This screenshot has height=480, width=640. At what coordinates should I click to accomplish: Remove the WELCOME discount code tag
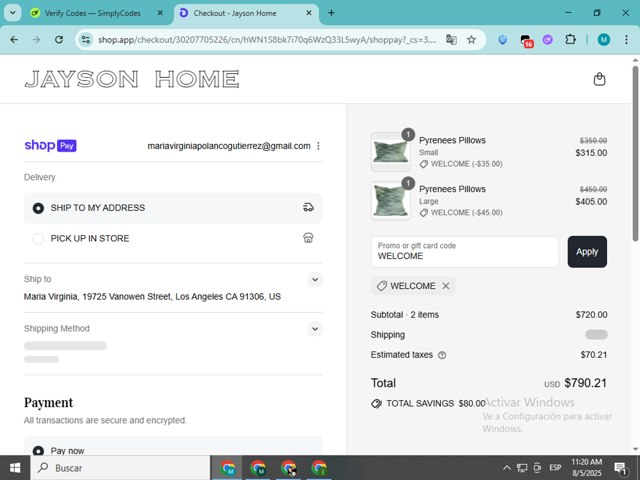446,286
